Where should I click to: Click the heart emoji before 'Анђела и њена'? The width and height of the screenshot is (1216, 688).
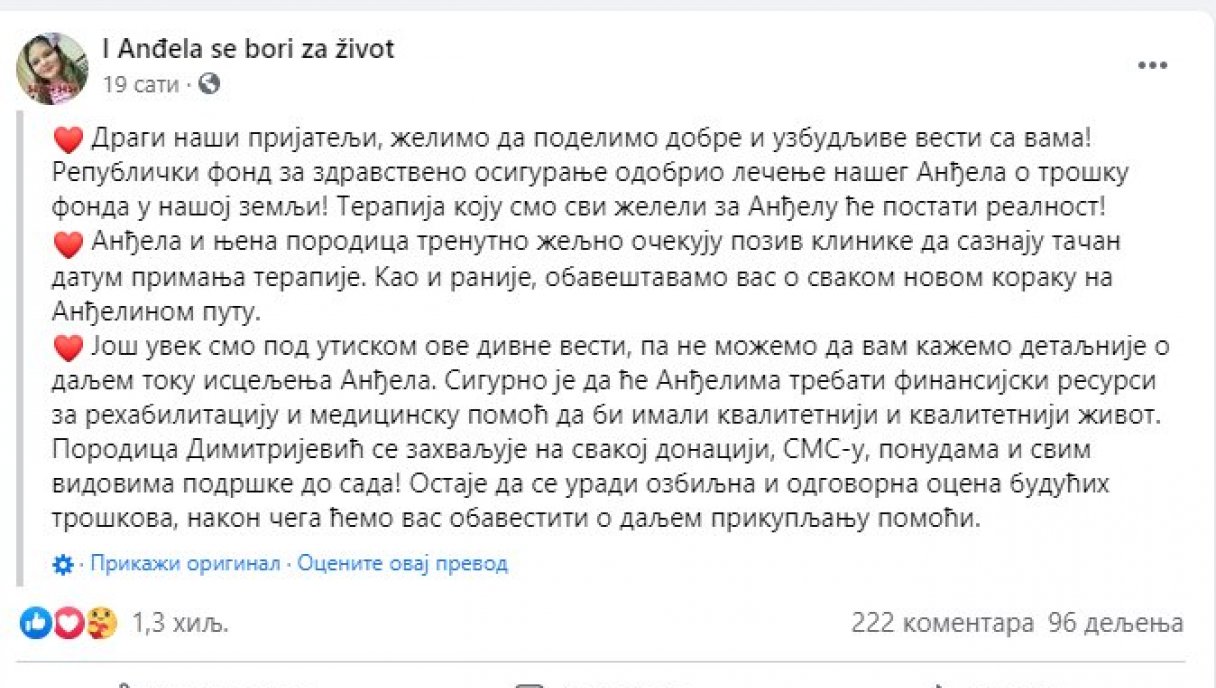tap(68, 243)
